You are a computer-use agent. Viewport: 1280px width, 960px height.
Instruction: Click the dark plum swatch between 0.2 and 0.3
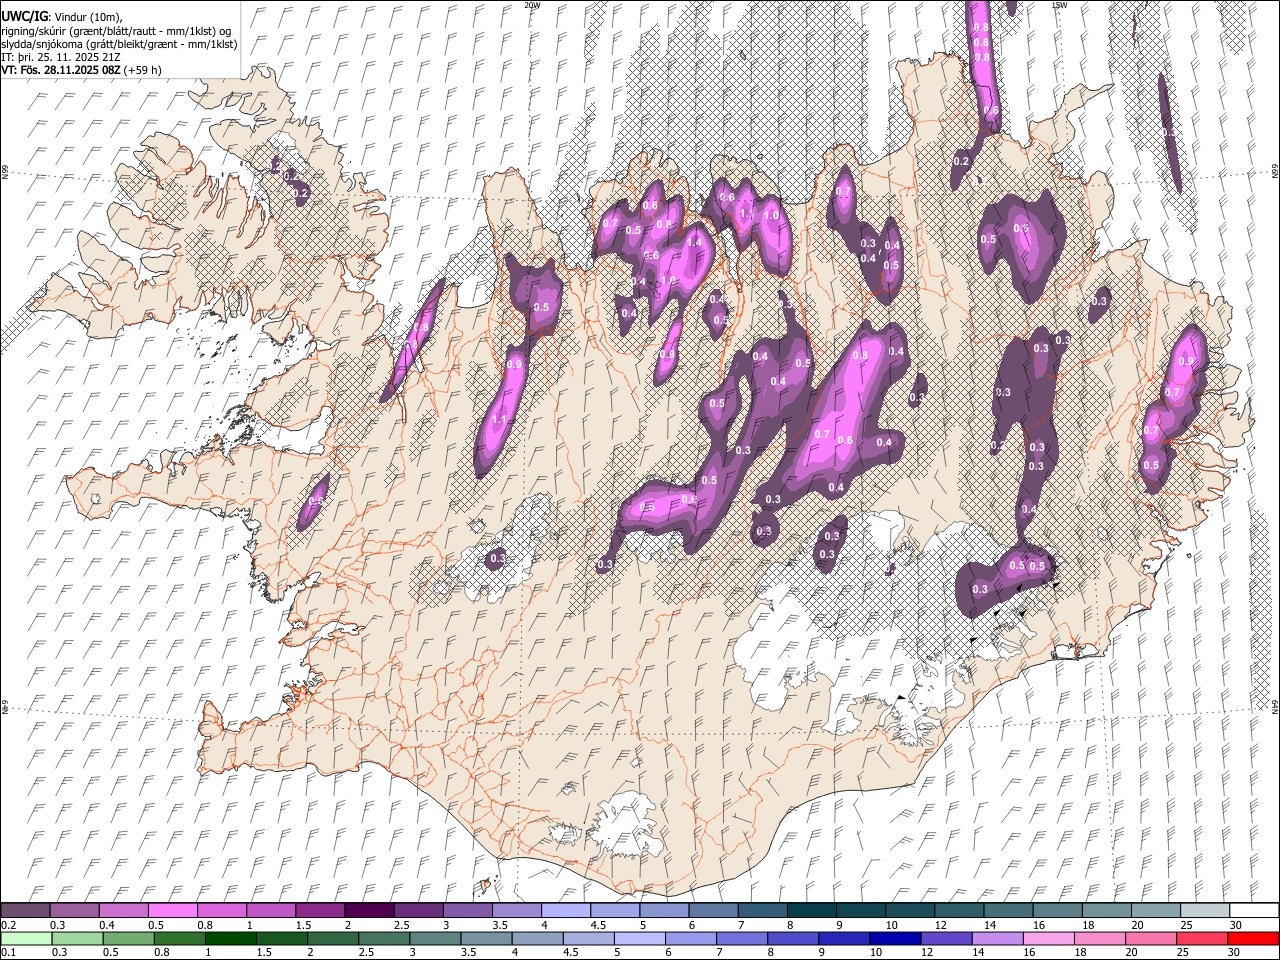25,910
